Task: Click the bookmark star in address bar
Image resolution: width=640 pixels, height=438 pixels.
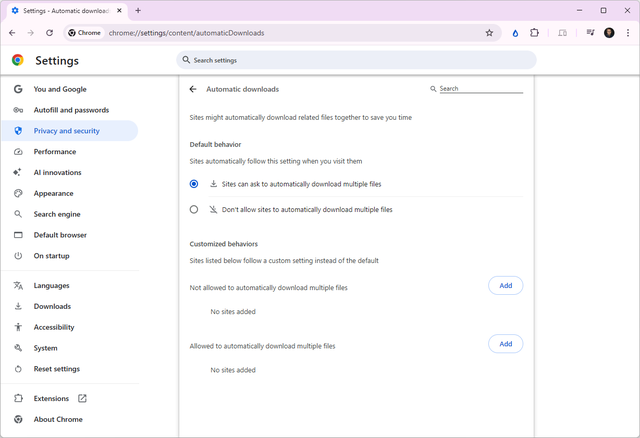Action: pyautogui.click(x=489, y=32)
